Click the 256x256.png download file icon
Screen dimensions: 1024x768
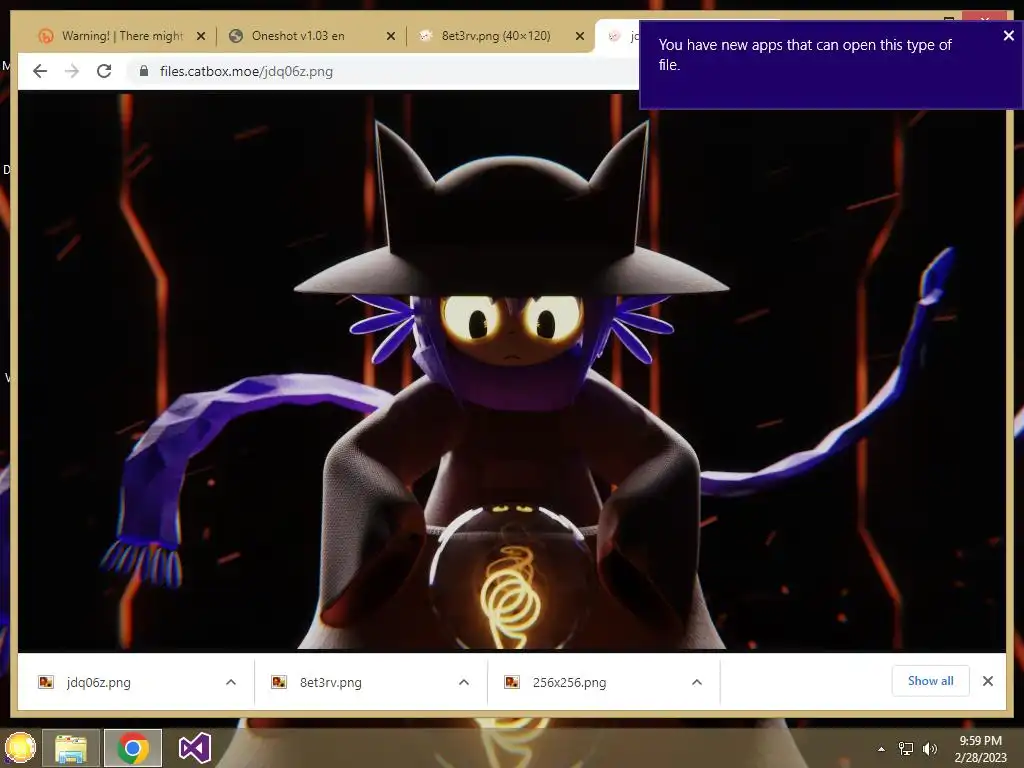pos(512,682)
